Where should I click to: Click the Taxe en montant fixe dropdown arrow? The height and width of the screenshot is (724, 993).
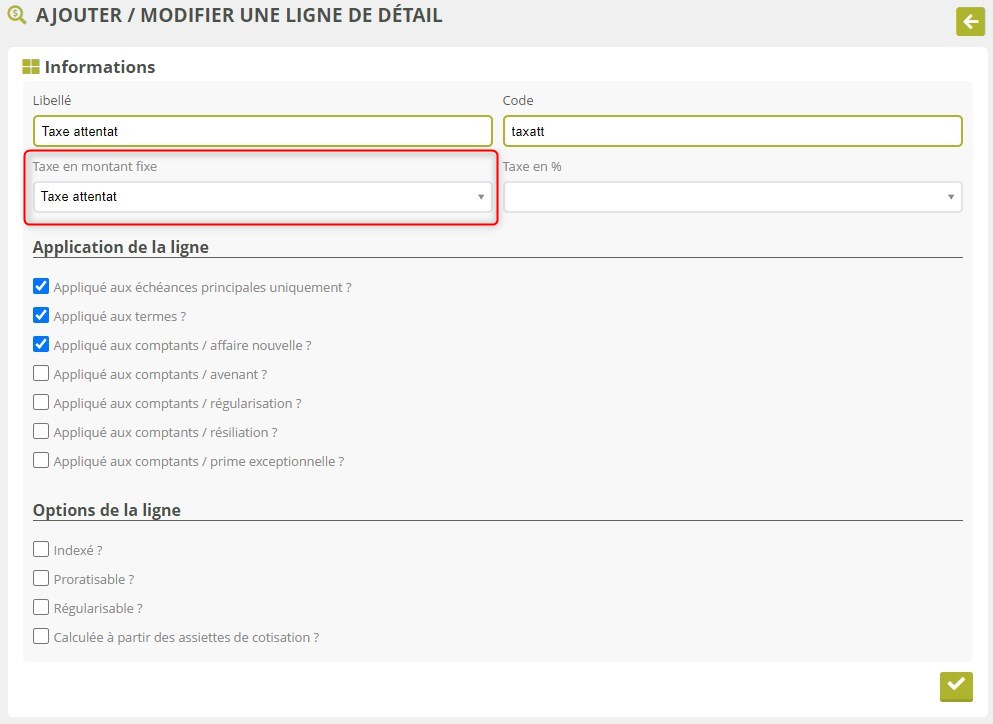pos(481,197)
